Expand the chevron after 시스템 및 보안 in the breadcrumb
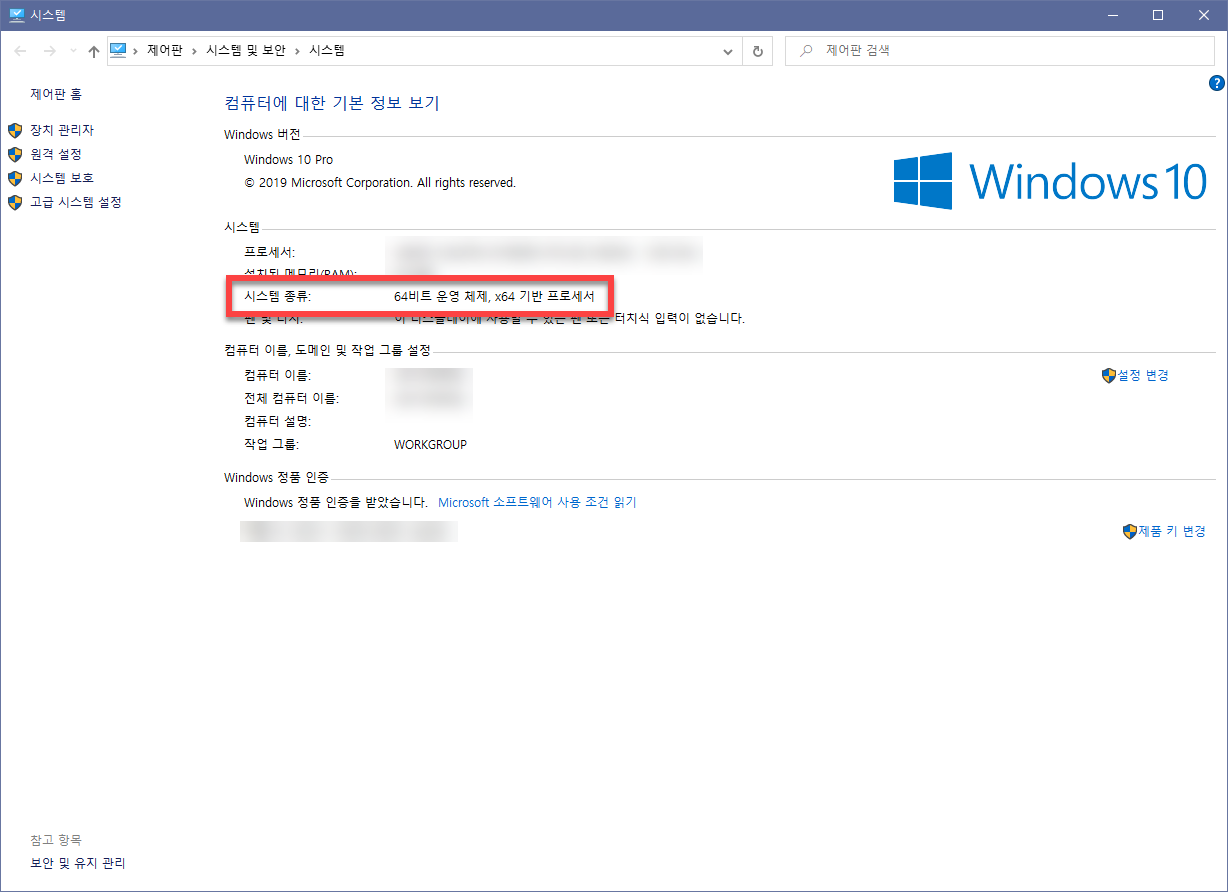 (296, 51)
